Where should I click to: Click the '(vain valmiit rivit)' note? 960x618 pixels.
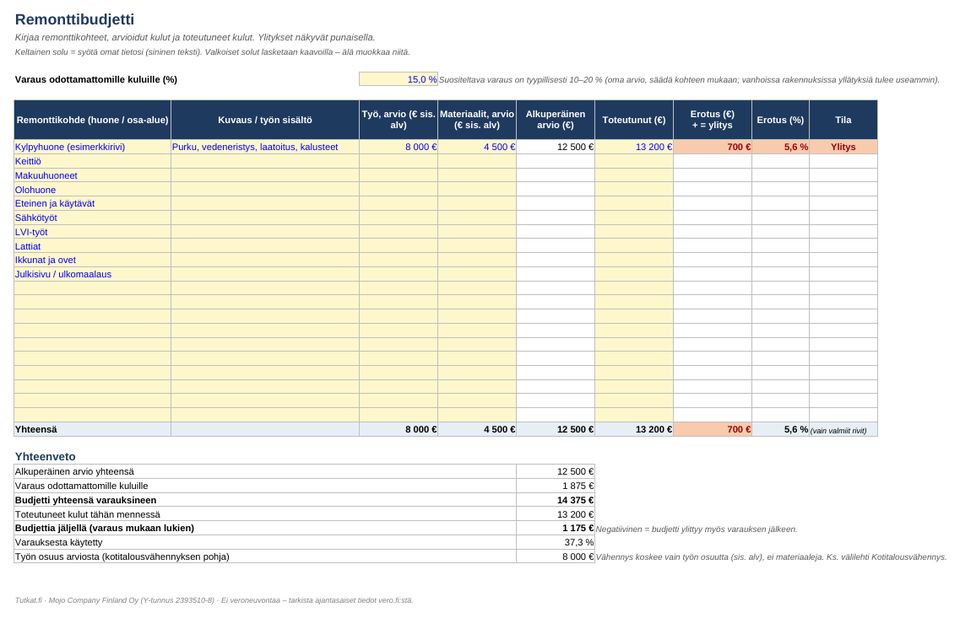point(838,431)
